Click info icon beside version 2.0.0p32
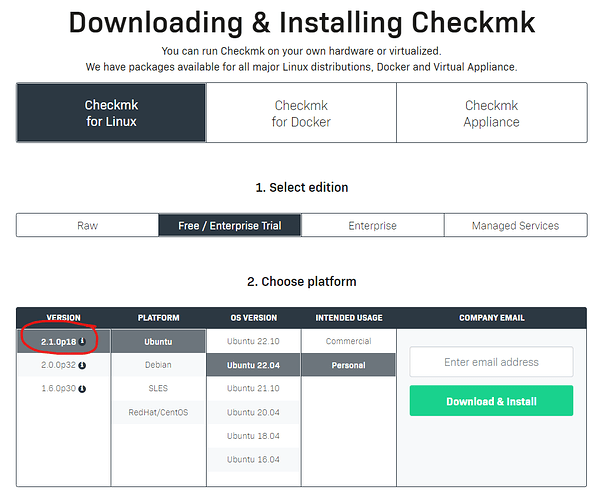 point(82,365)
